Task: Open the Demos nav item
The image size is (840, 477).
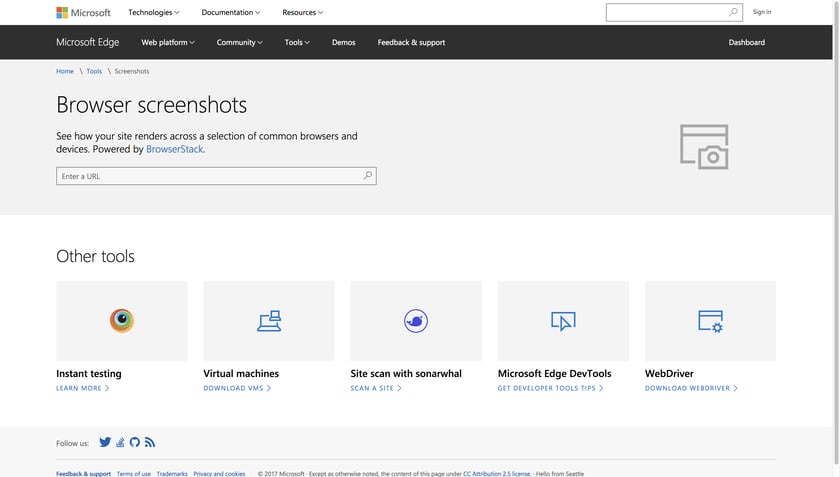Action: 343,42
